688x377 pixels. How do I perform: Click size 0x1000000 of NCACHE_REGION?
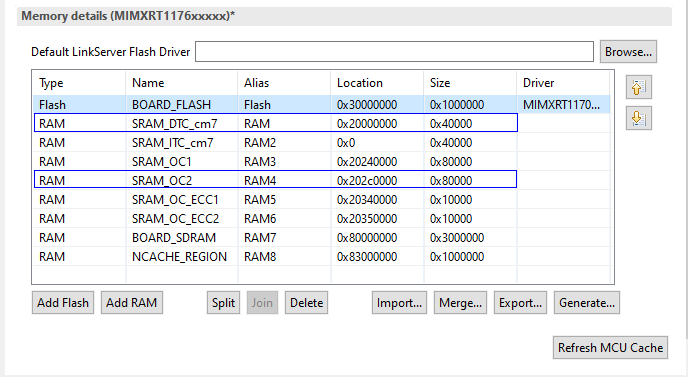[x=457, y=257]
